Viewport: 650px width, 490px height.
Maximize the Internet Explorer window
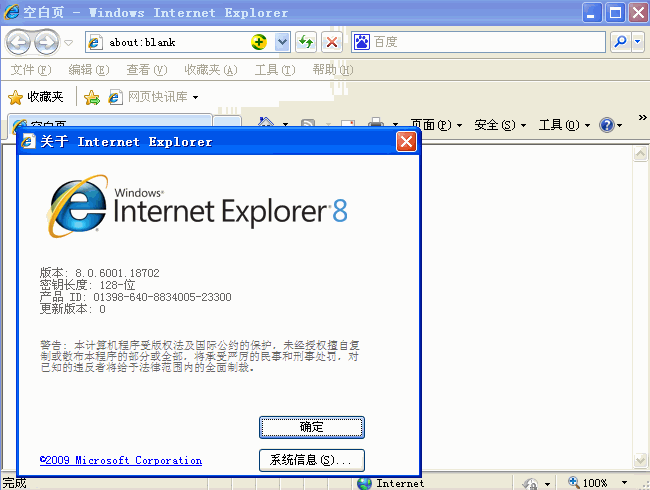coord(616,12)
